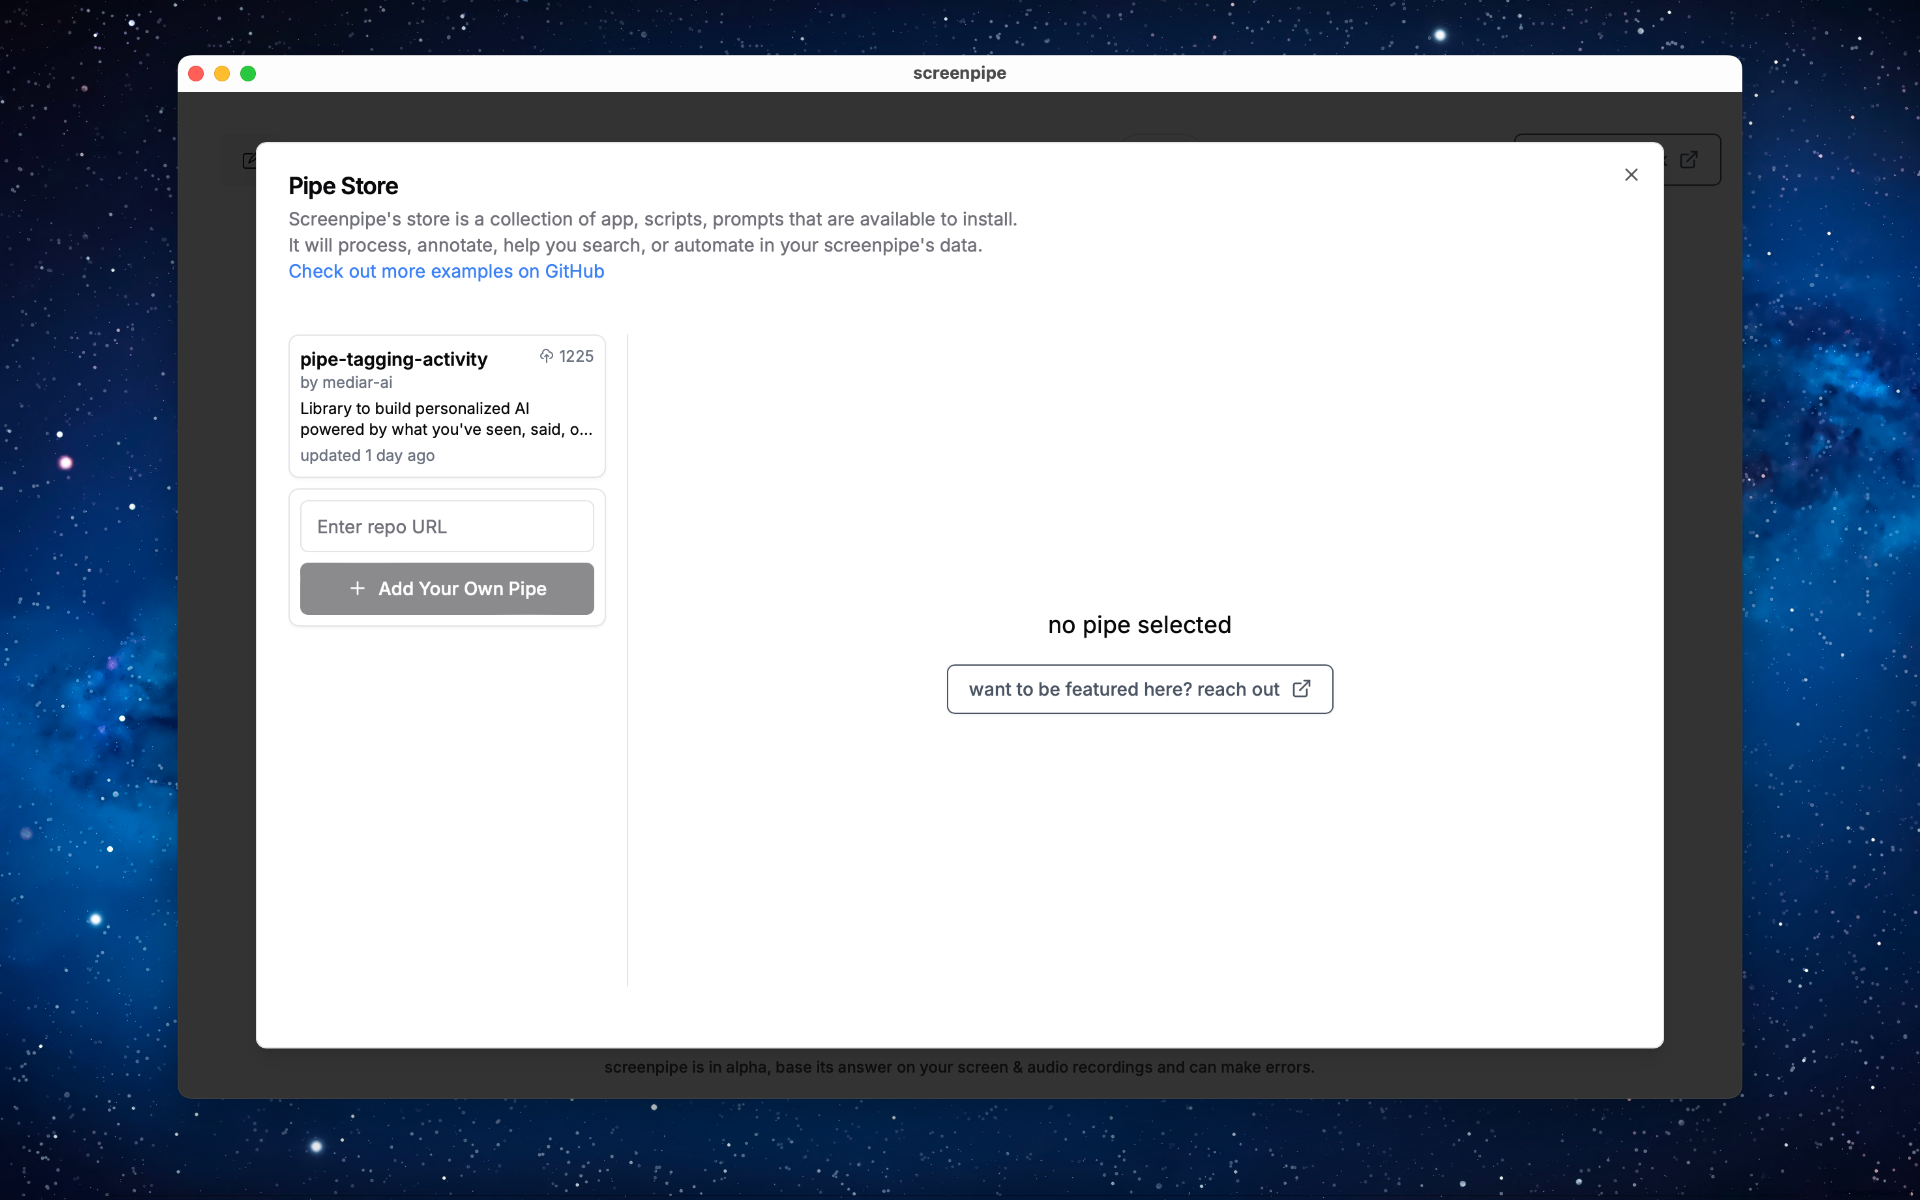Image resolution: width=1920 pixels, height=1200 pixels.
Task: Click the download cloud icon on the card
Action: [546, 356]
